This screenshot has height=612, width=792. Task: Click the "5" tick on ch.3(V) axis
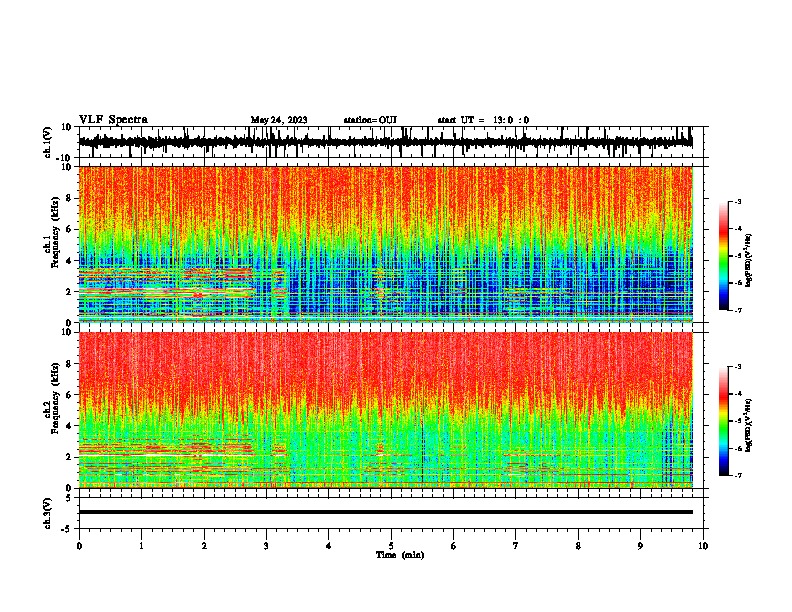(69, 498)
